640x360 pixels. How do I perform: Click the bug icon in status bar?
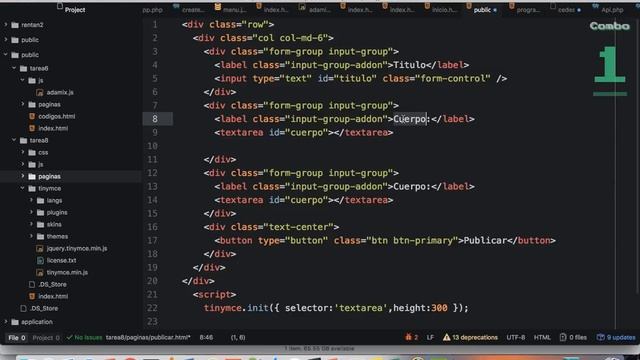point(408,337)
